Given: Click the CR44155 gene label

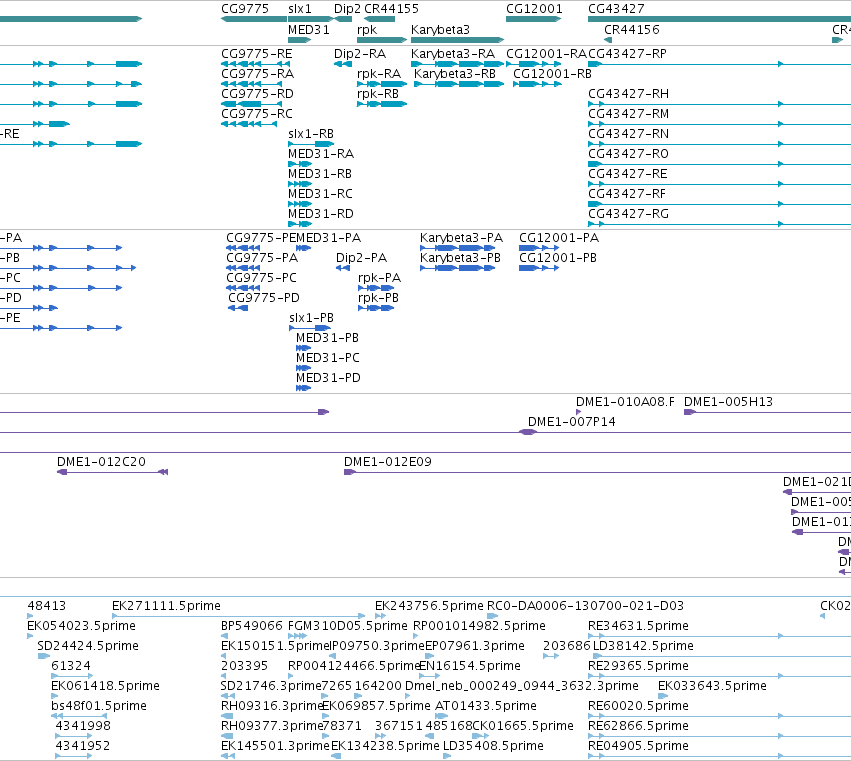Looking at the screenshot, I should (x=391, y=9).
